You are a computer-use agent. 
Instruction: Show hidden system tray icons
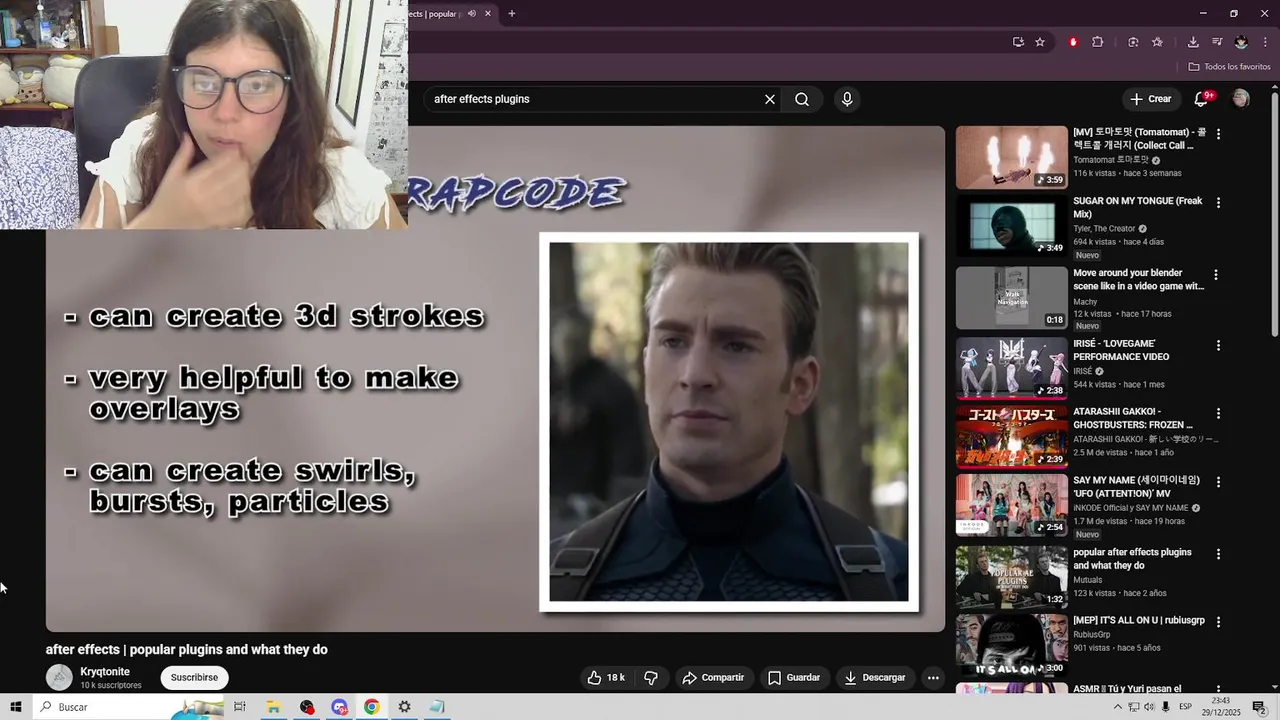(1118, 707)
